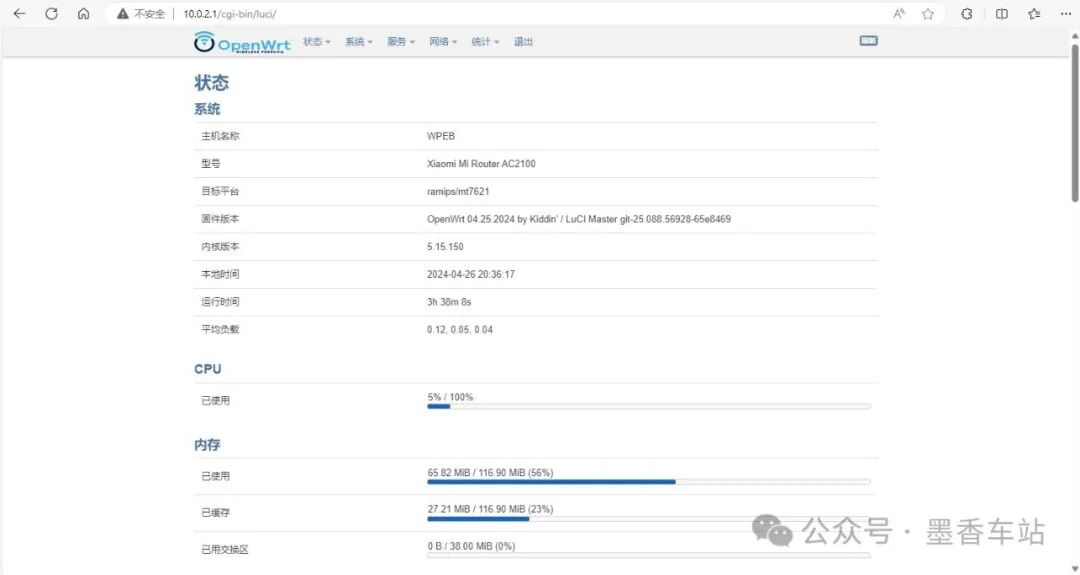This screenshot has width=1080, height=575.
Task: Click the scrollbar down arrow
Action: pos(1074,569)
